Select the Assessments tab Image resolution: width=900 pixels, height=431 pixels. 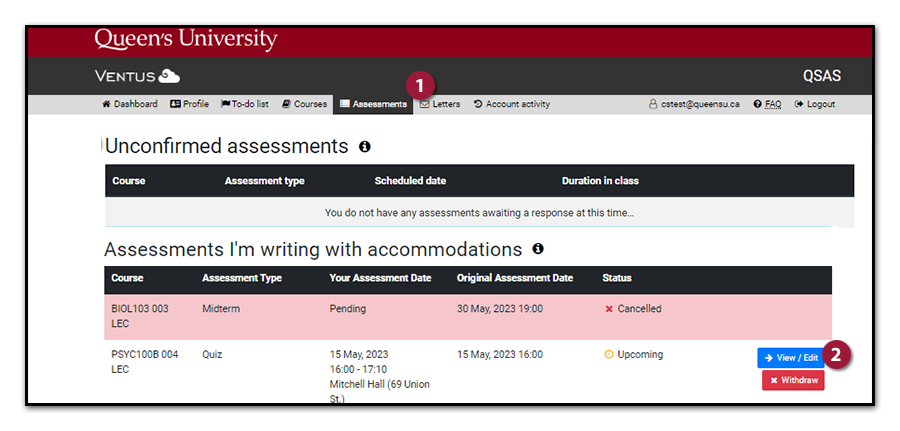pos(373,104)
